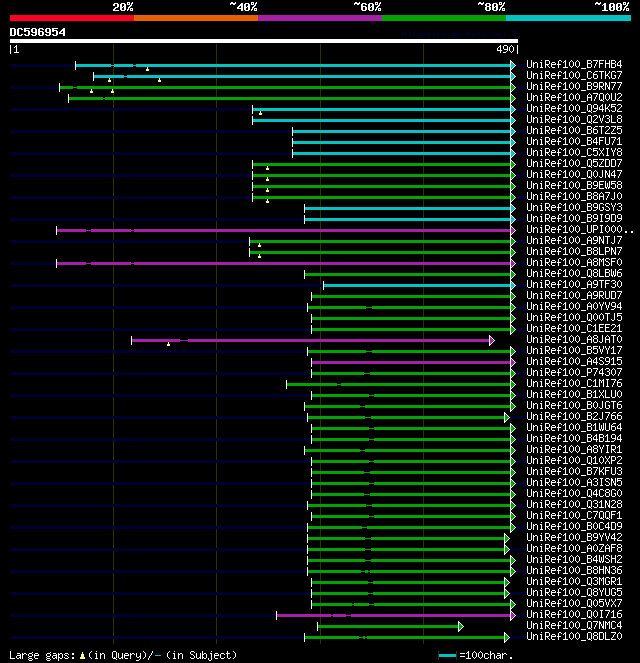The image size is (640, 663).
Task: Select the UniRef100_A4S915 label
Action: (574, 361)
